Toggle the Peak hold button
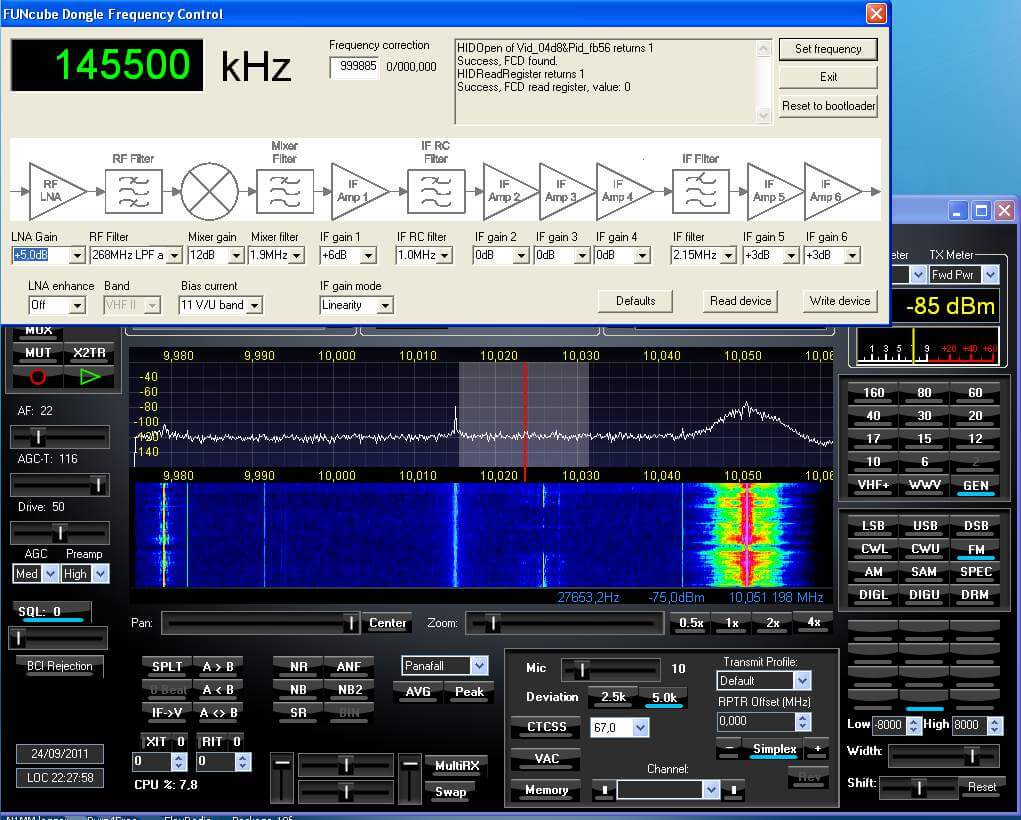1021x820 pixels. click(469, 692)
